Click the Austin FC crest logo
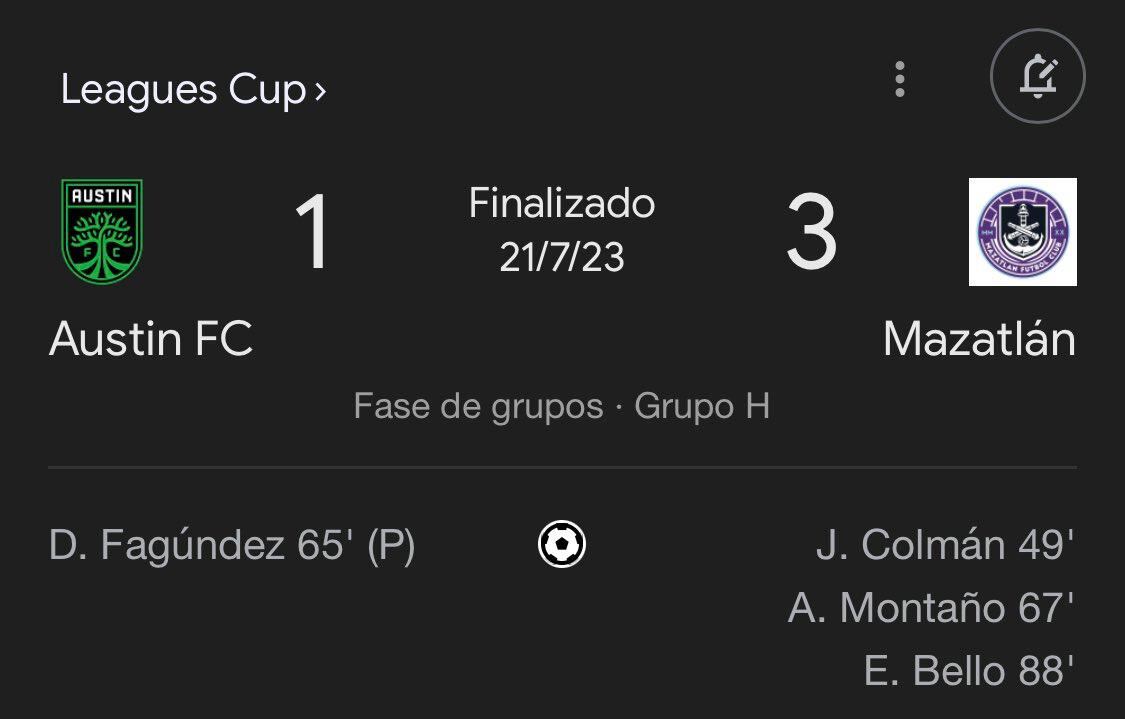Image resolution: width=1125 pixels, height=719 pixels. 102,232
